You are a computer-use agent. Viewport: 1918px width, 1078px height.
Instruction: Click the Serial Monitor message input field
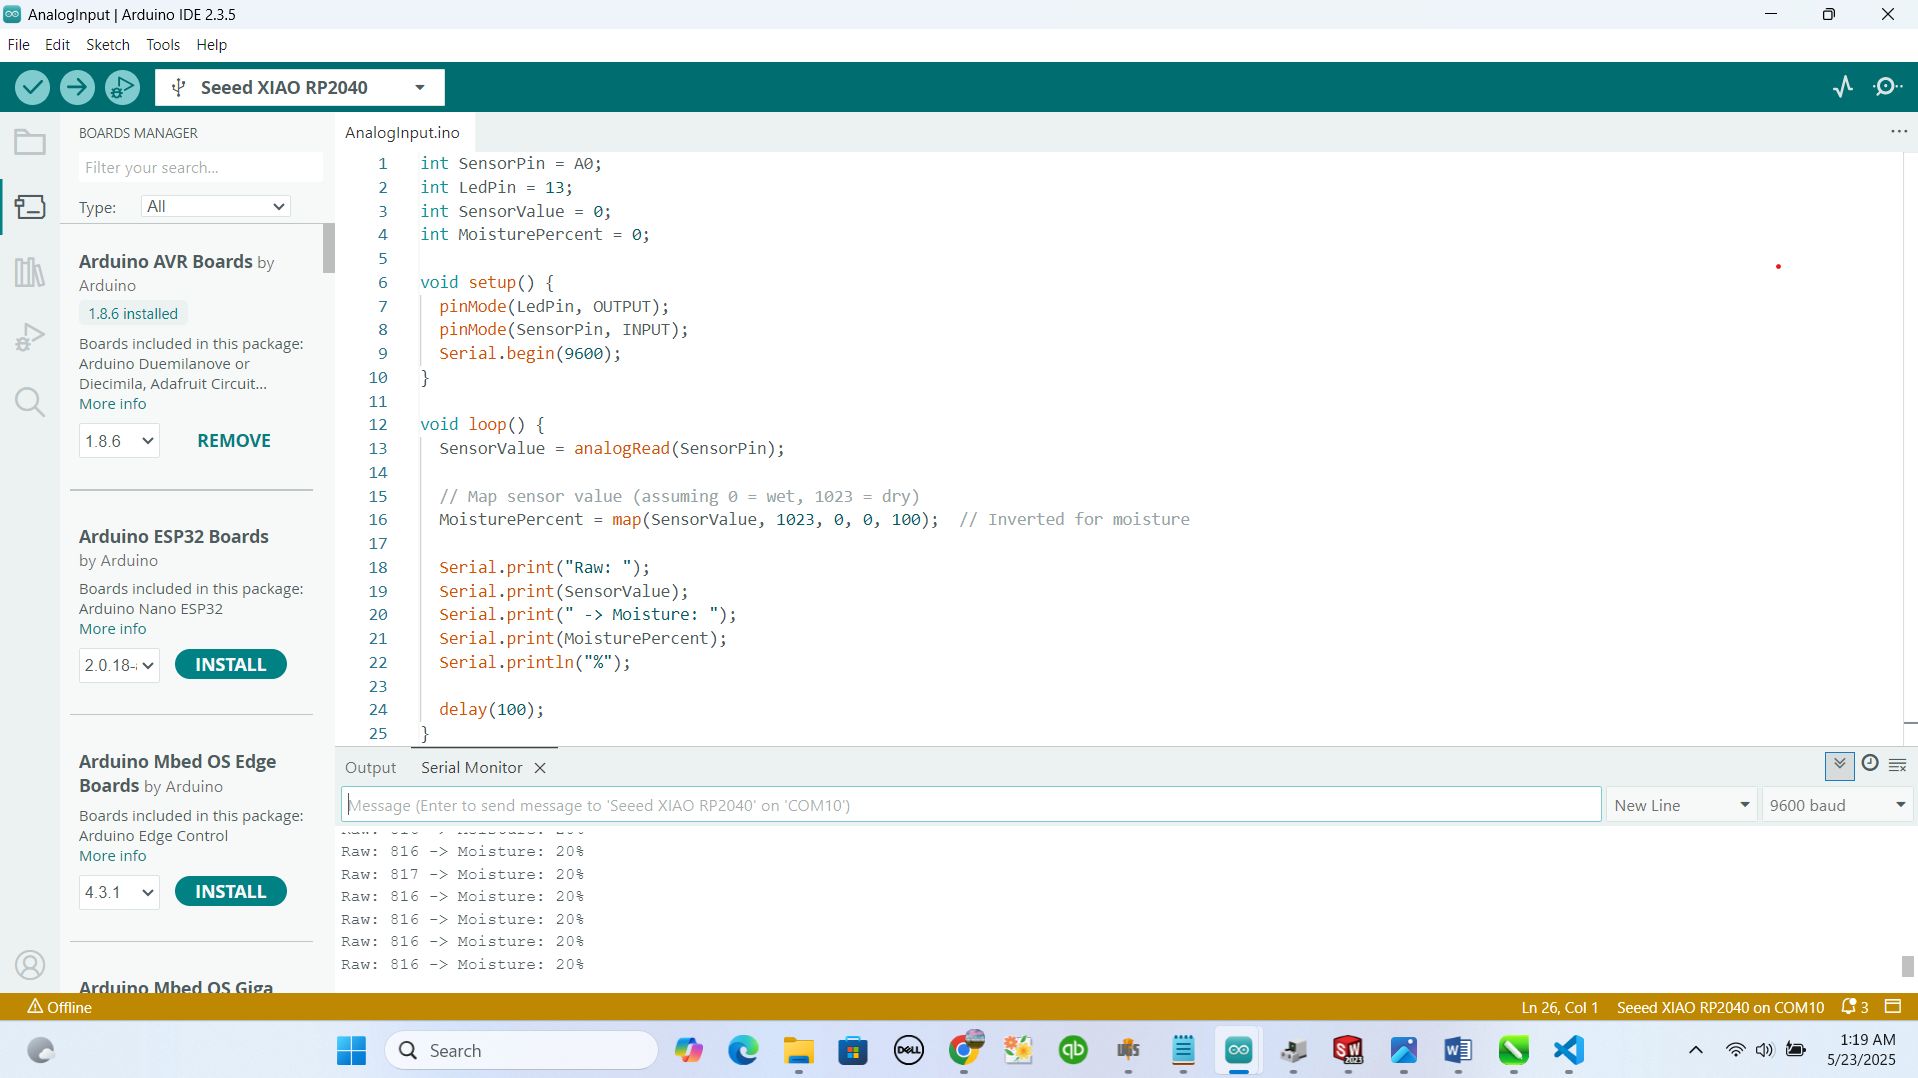971,805
